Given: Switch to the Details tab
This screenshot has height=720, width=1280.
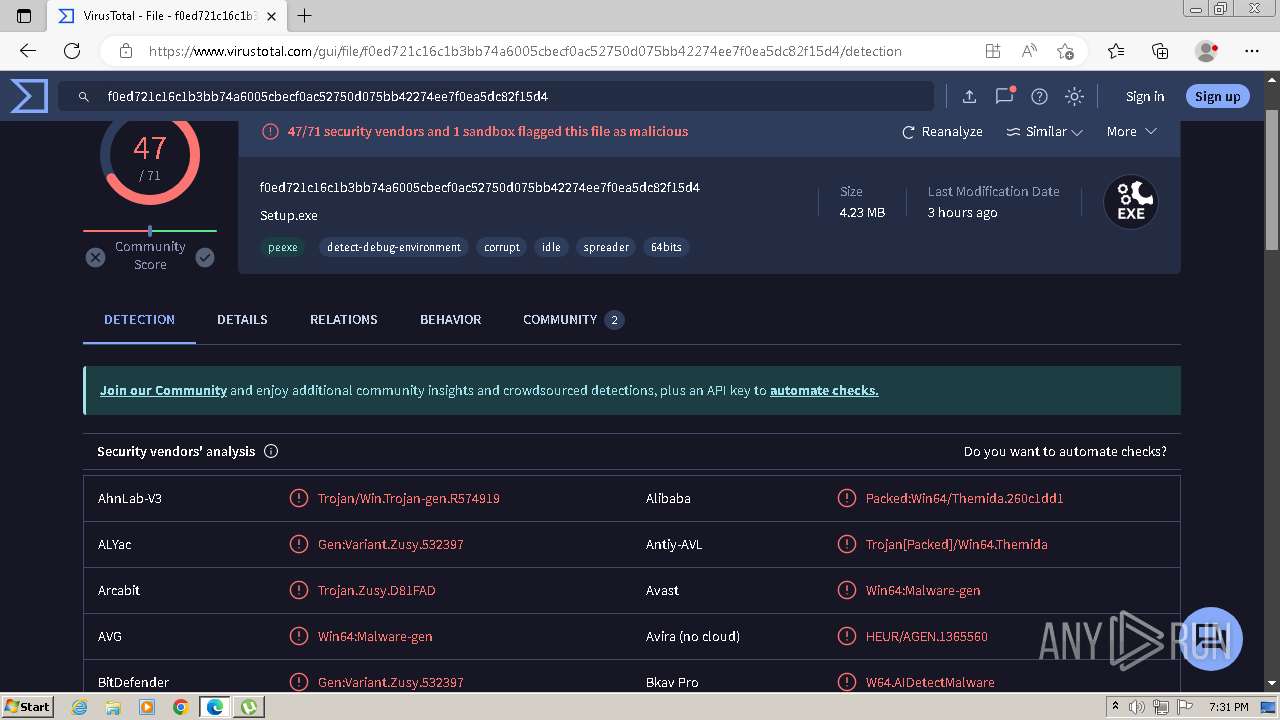Looking at the screenshot, I should pyautogui.click(x=242, y=320).
